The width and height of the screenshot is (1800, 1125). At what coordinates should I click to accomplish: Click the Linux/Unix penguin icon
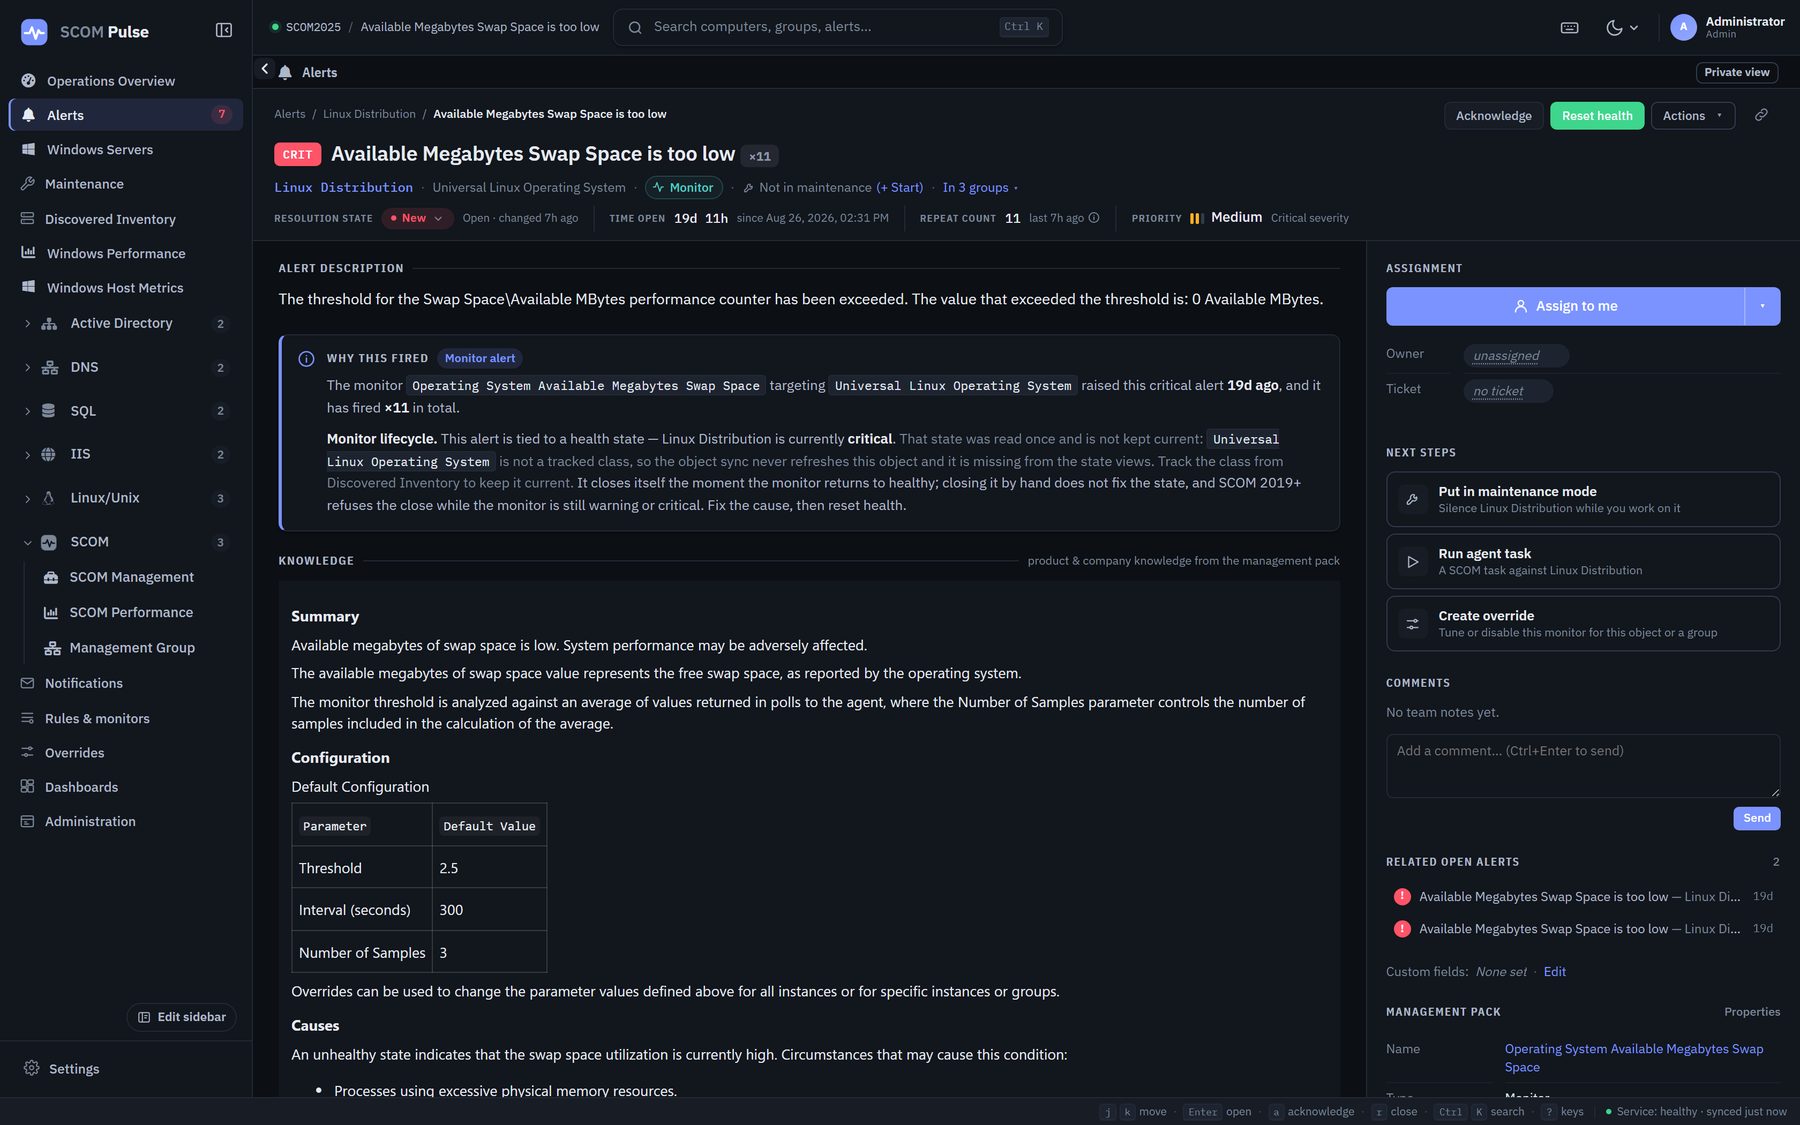pos(48,498)
